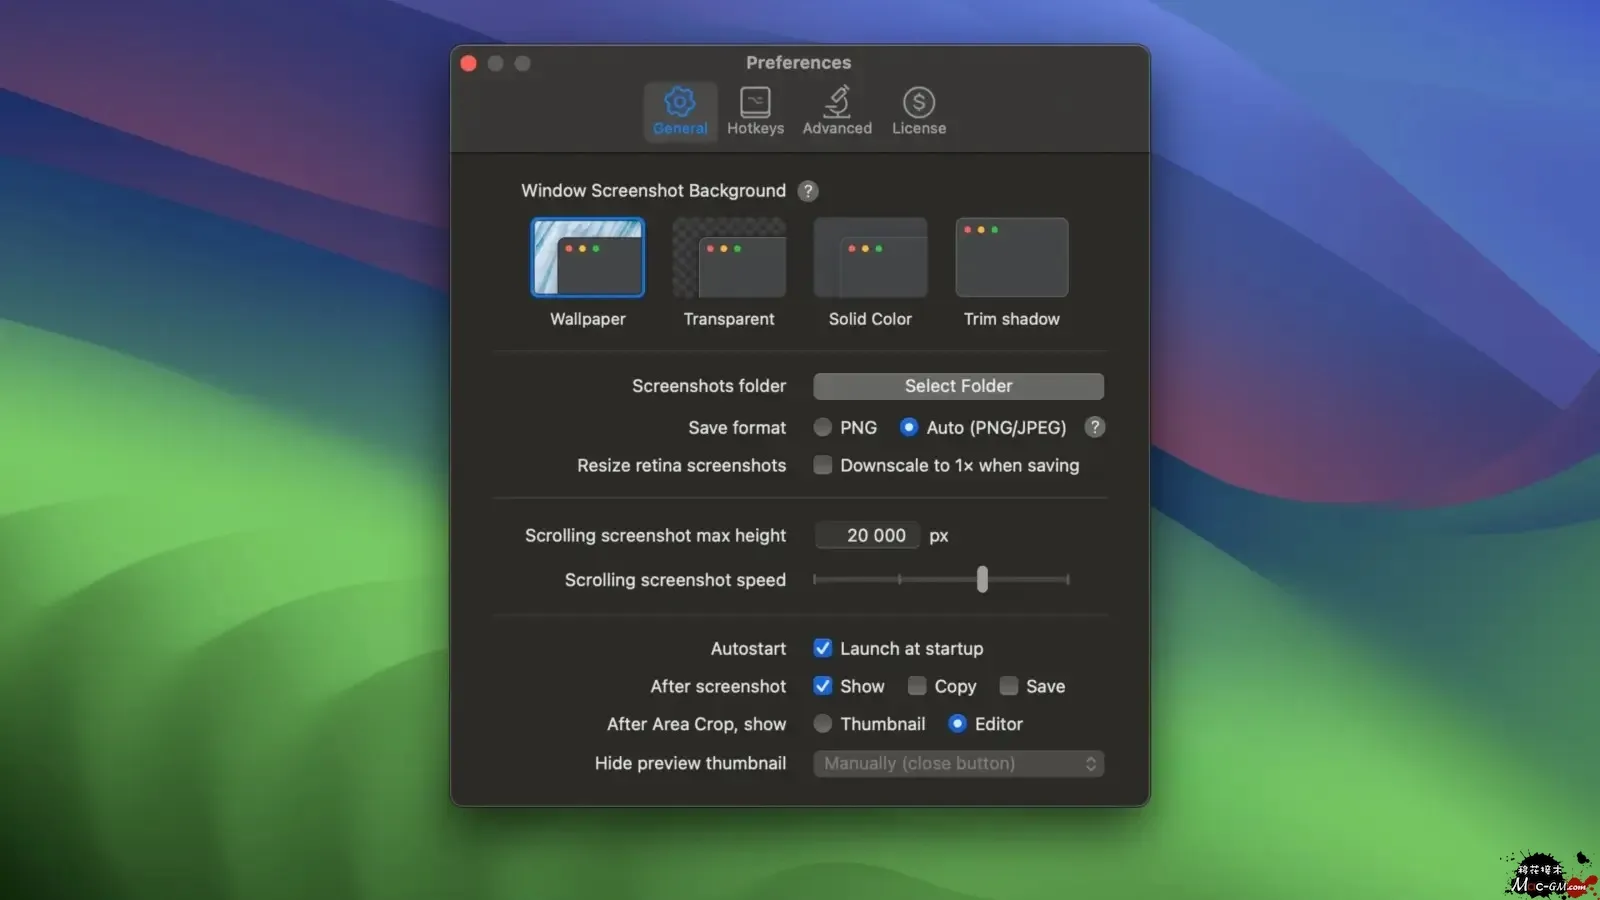The width and height of the screenshot is (1600, 900).
Task: Switch to the Hotkeys tab
Action: [755, 111]
